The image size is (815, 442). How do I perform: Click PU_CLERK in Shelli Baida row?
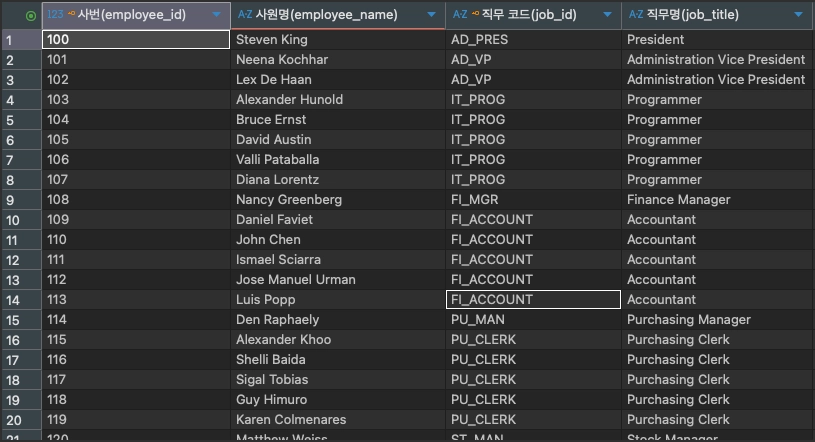click(x=533, y=360)
